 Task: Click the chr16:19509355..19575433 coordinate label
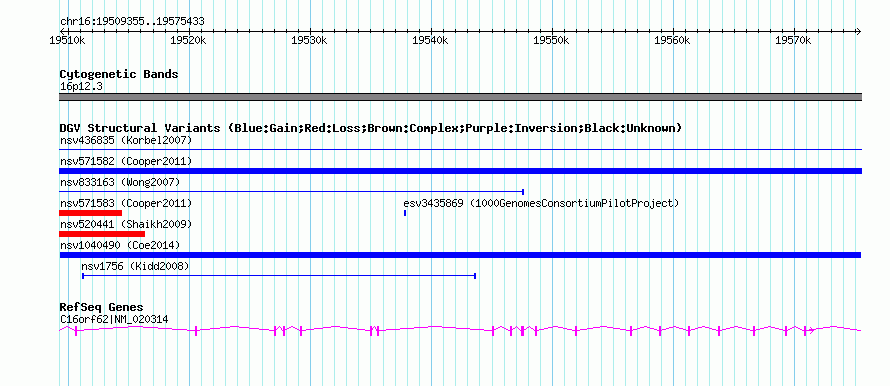[x=132, y=22]
